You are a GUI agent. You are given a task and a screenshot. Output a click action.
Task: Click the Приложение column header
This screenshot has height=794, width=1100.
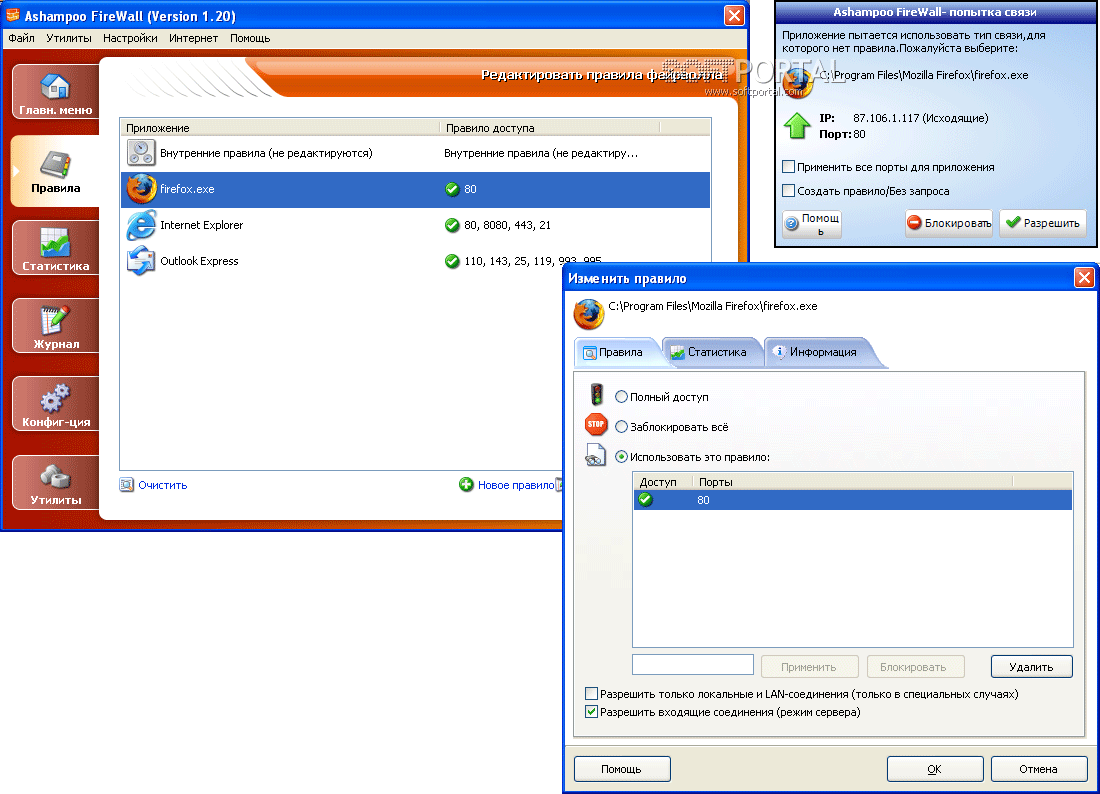pos(280,128)
